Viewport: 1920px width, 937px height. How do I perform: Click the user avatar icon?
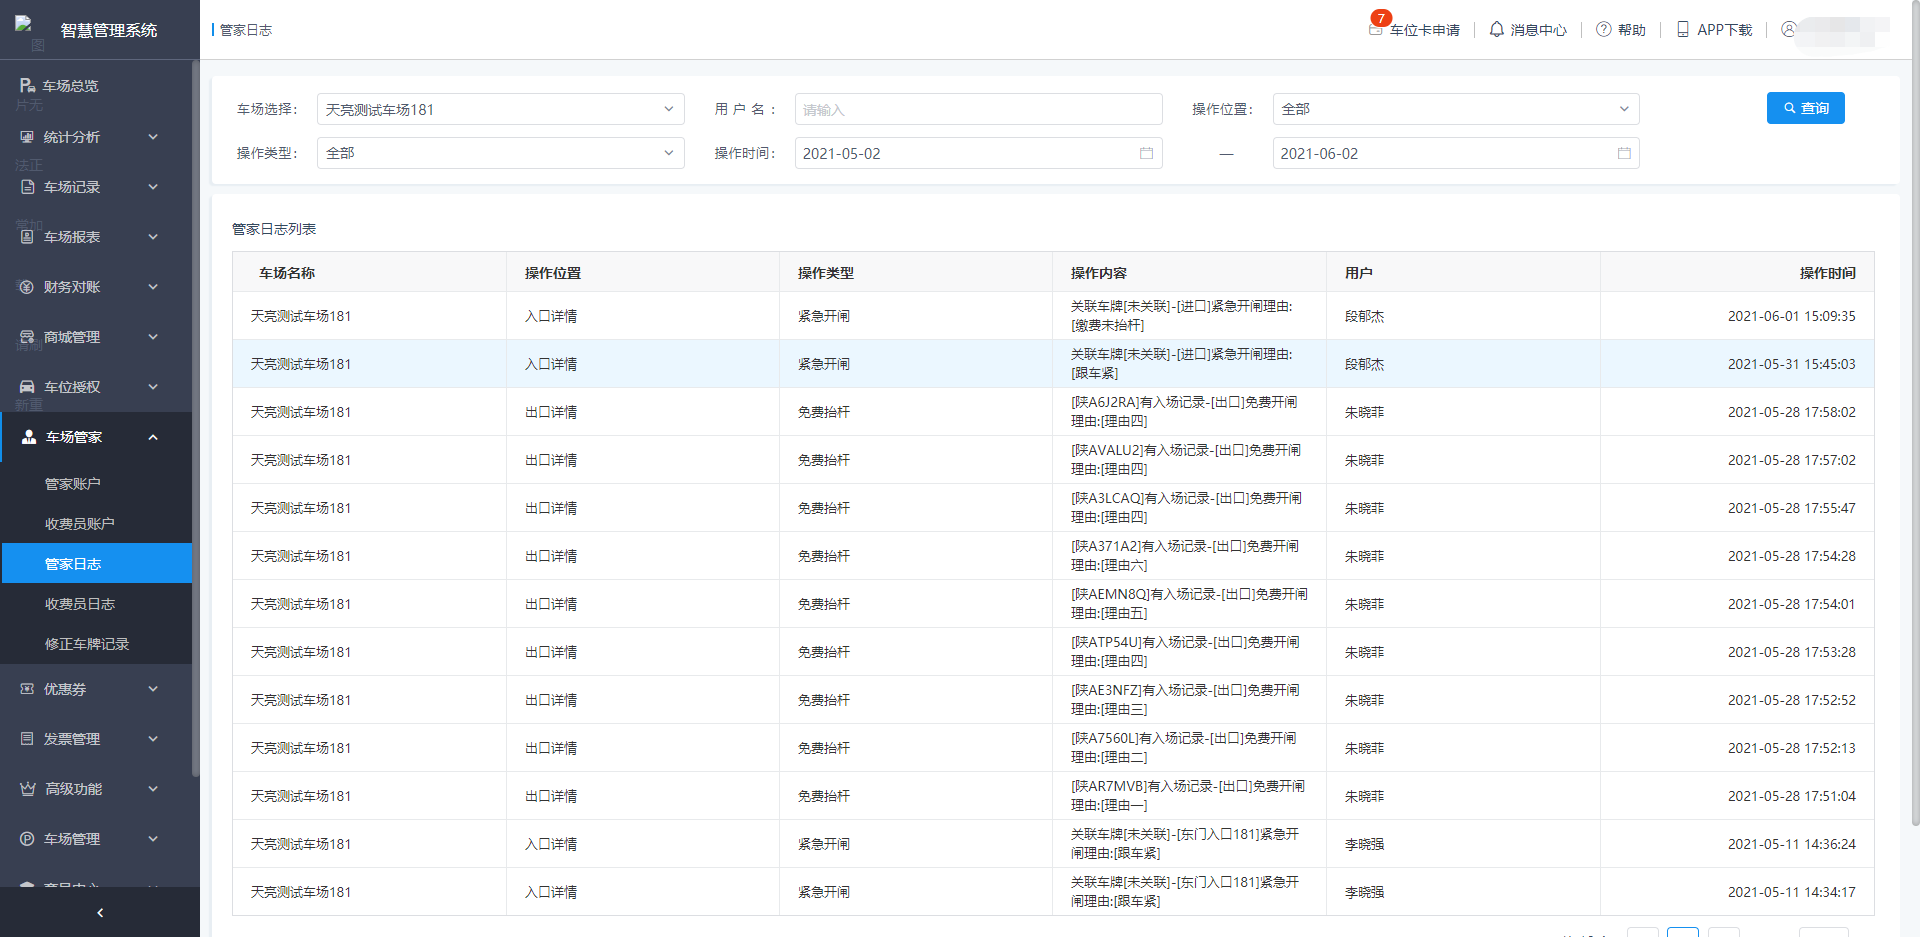[1788, 30]
